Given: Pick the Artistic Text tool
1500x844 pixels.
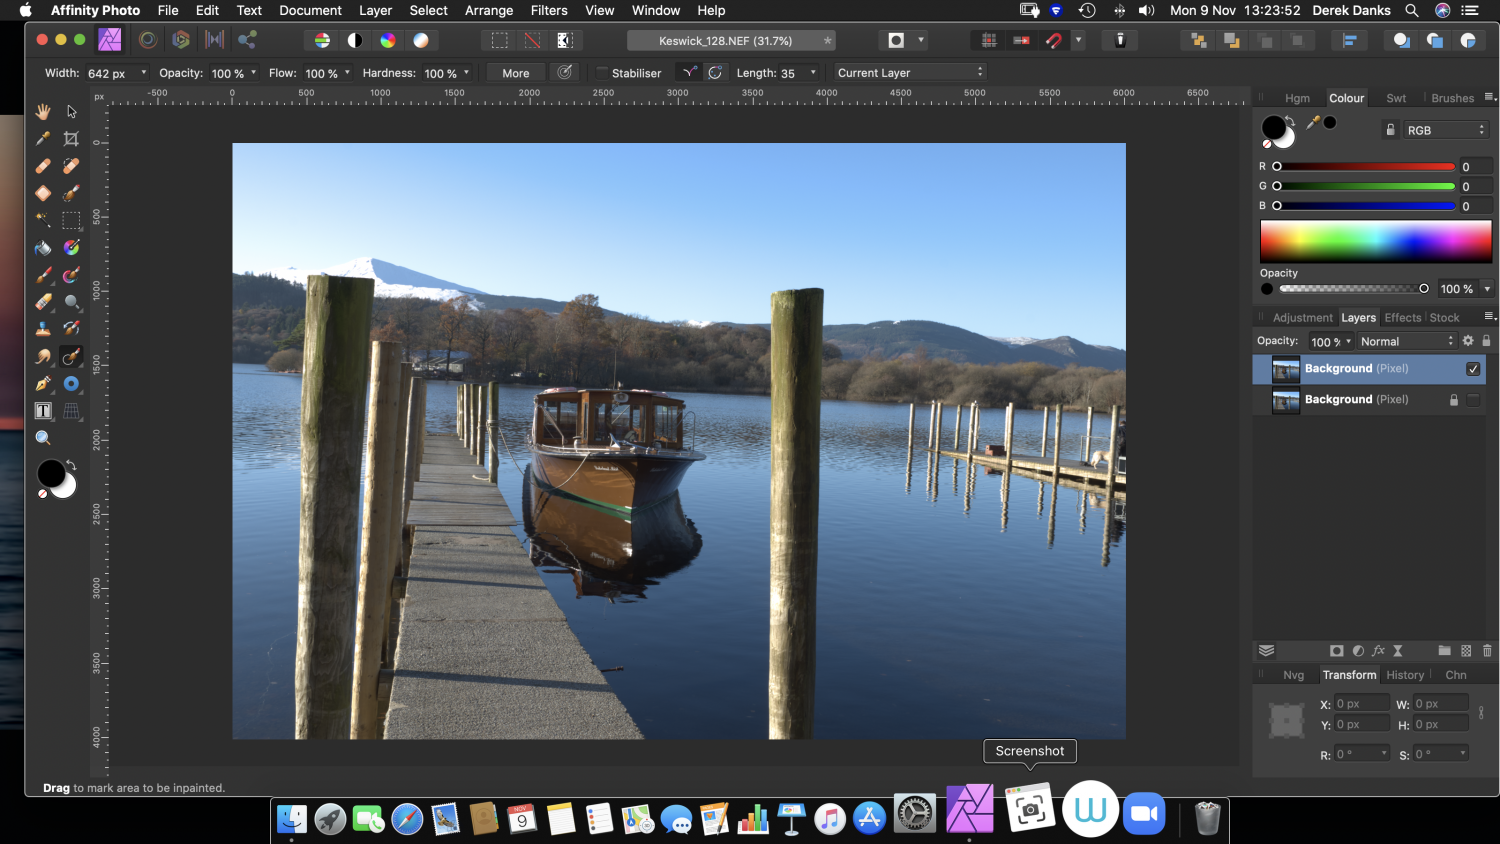Looking at the screenshot, I should pyautogui.click(x=43, y=411).
